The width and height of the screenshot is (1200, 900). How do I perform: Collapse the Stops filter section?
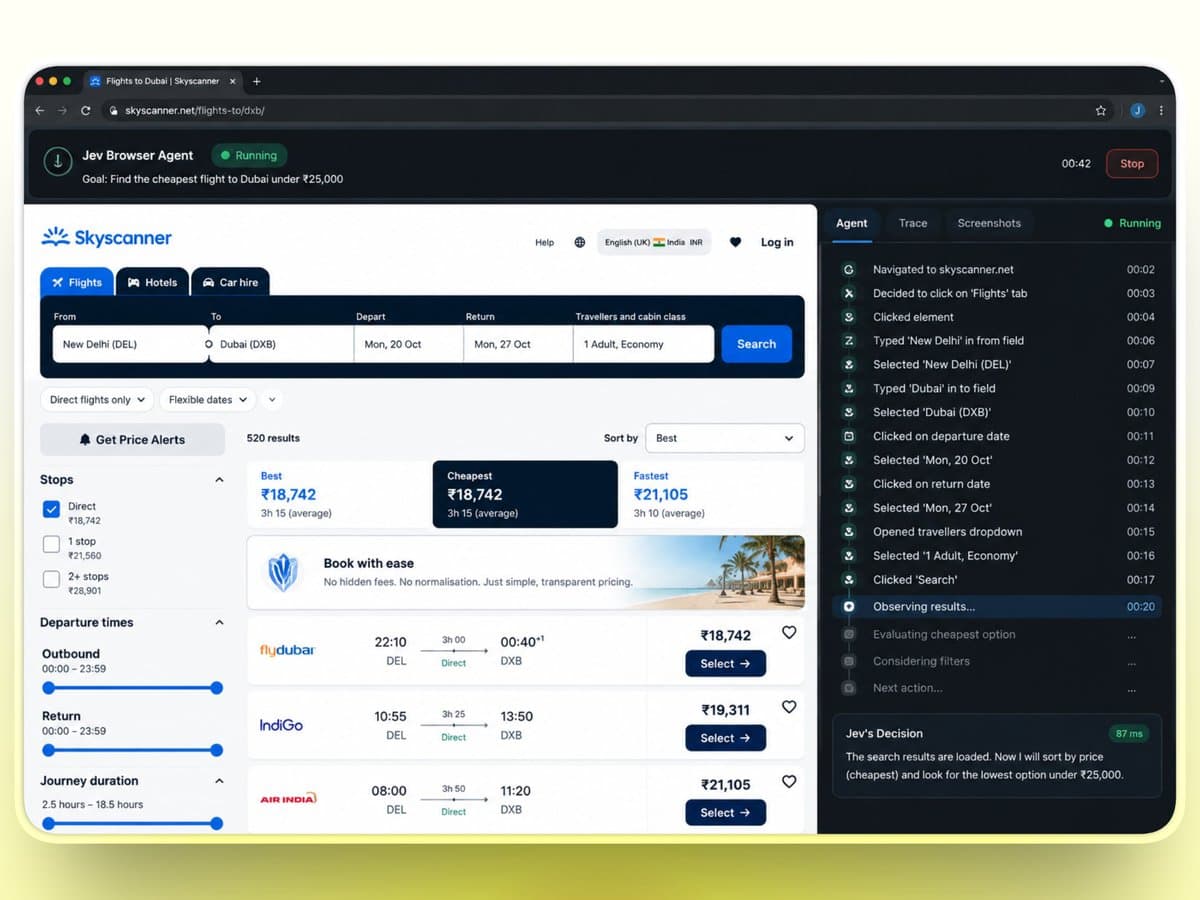point(219,480)
